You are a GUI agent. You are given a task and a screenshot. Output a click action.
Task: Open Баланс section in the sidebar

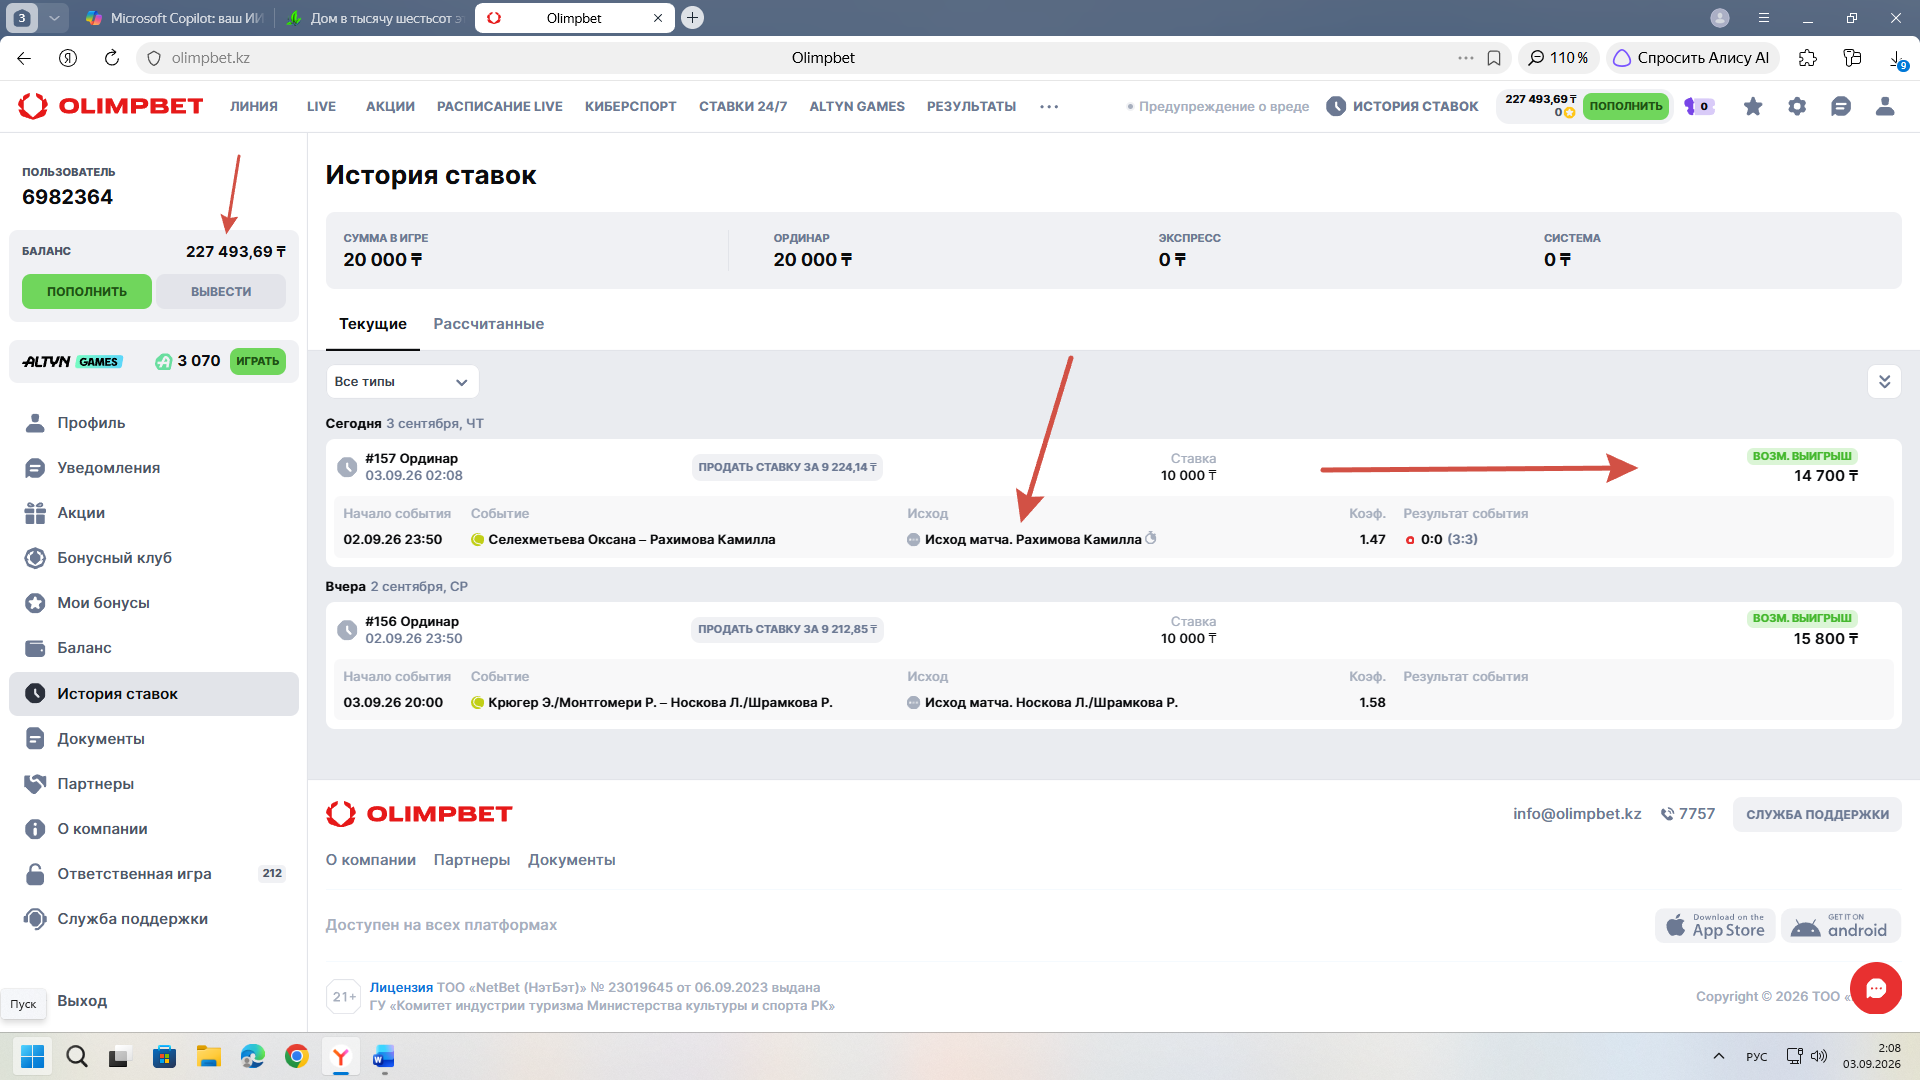pyautogui.click(x=84, y=648)
